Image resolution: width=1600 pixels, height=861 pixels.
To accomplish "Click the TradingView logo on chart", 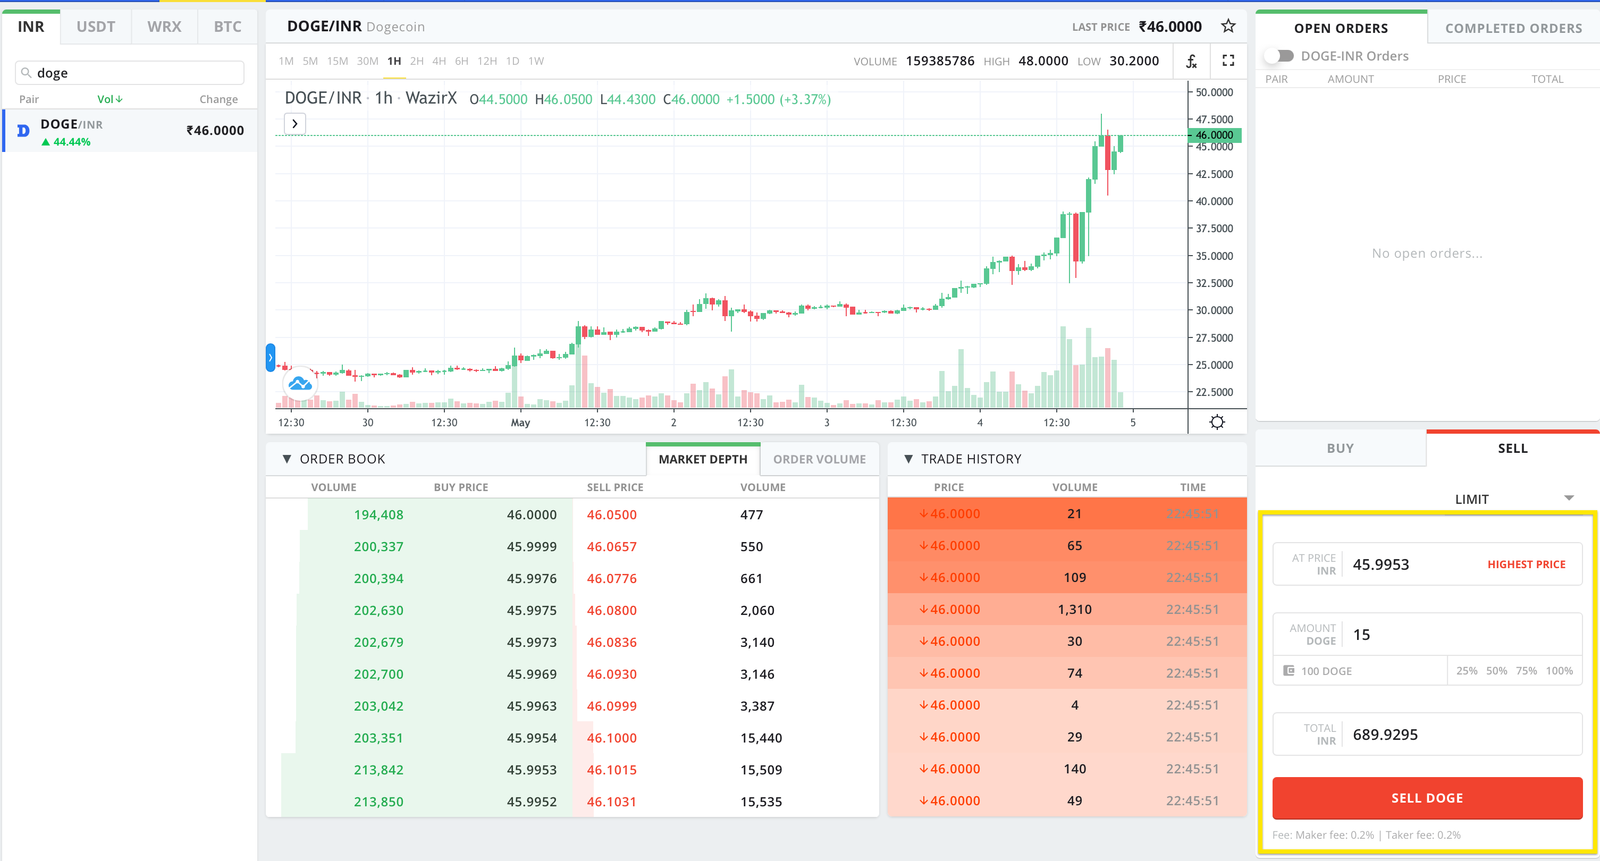I will point(300,383).
